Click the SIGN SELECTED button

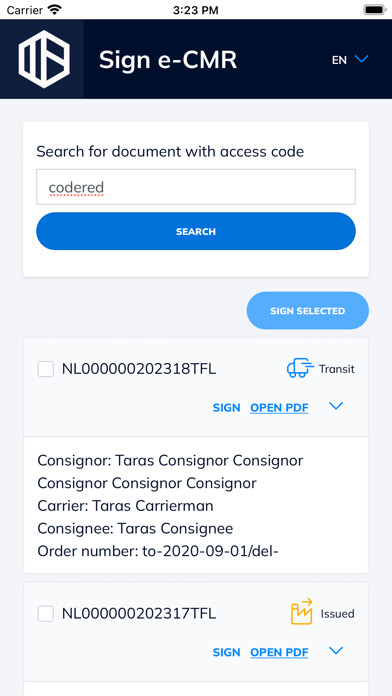(x=308, y=311)
